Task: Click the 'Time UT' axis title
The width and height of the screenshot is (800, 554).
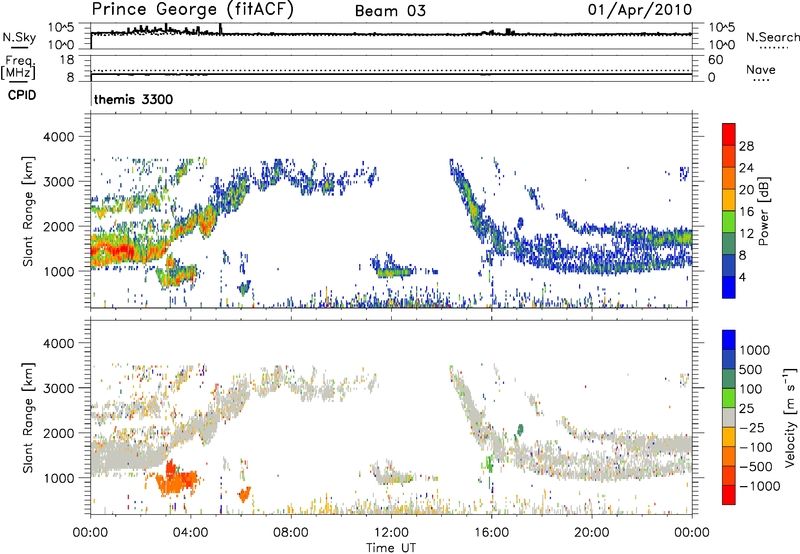Action: 391,548
